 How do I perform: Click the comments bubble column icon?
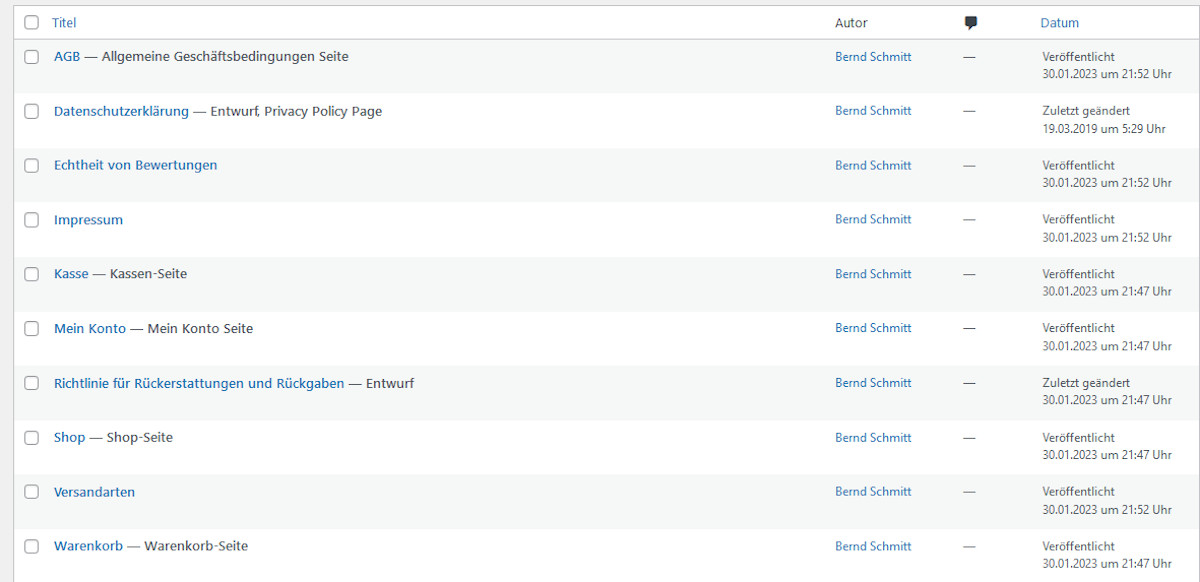970,23
